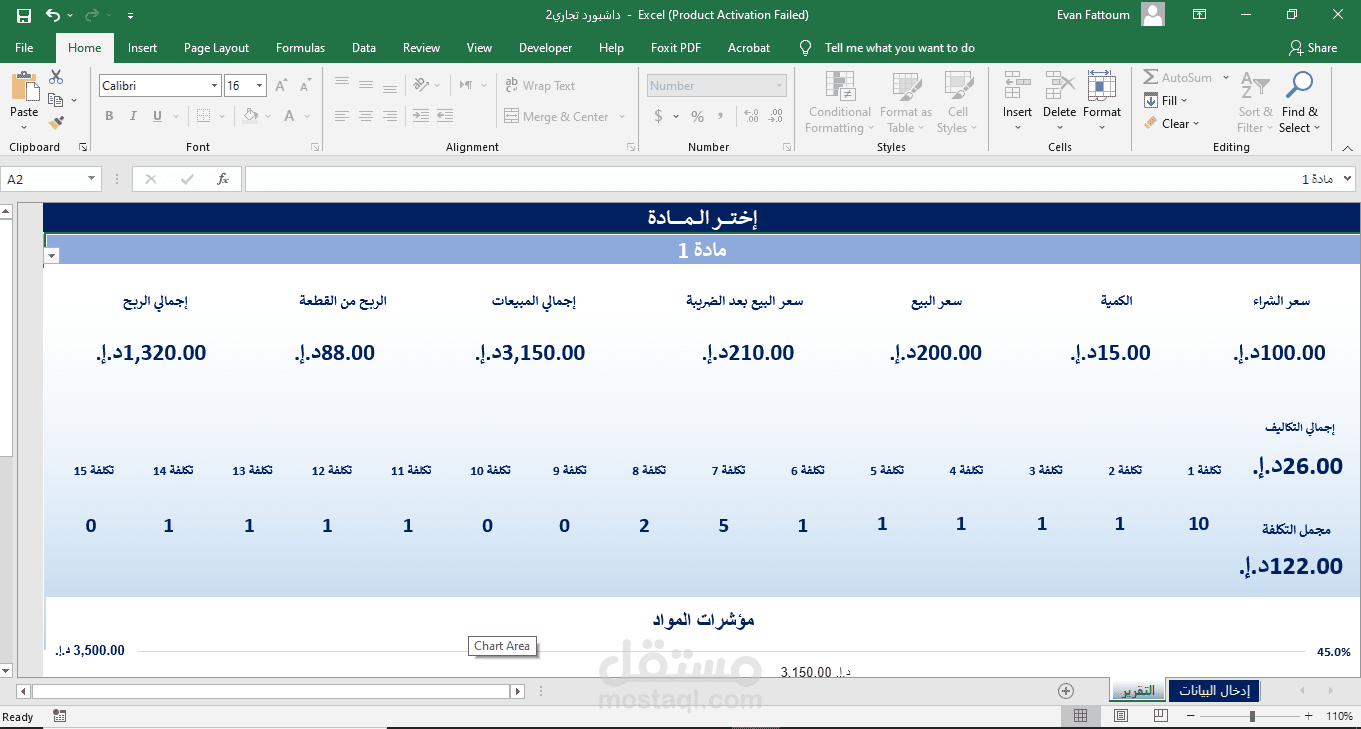
Task: Click the Undo arrow icon
Action: 53,15
